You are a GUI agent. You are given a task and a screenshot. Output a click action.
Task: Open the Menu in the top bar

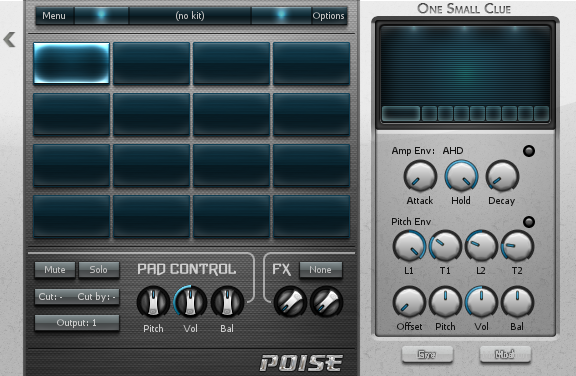click(54, 16)
